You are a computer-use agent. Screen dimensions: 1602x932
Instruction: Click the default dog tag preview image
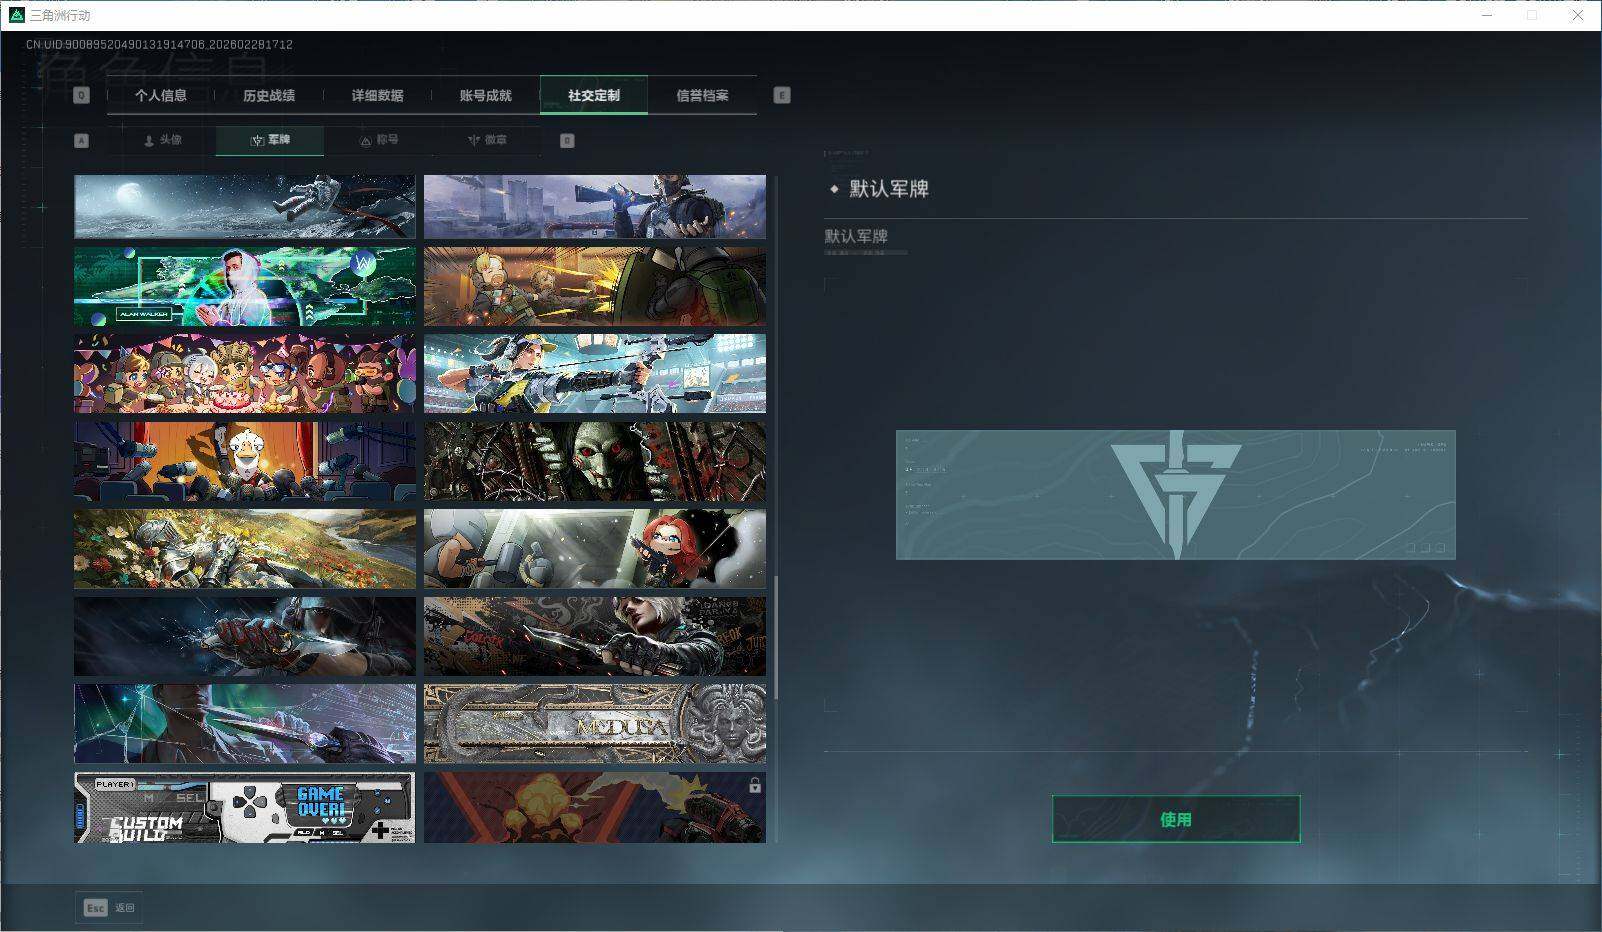[1176, 495]
